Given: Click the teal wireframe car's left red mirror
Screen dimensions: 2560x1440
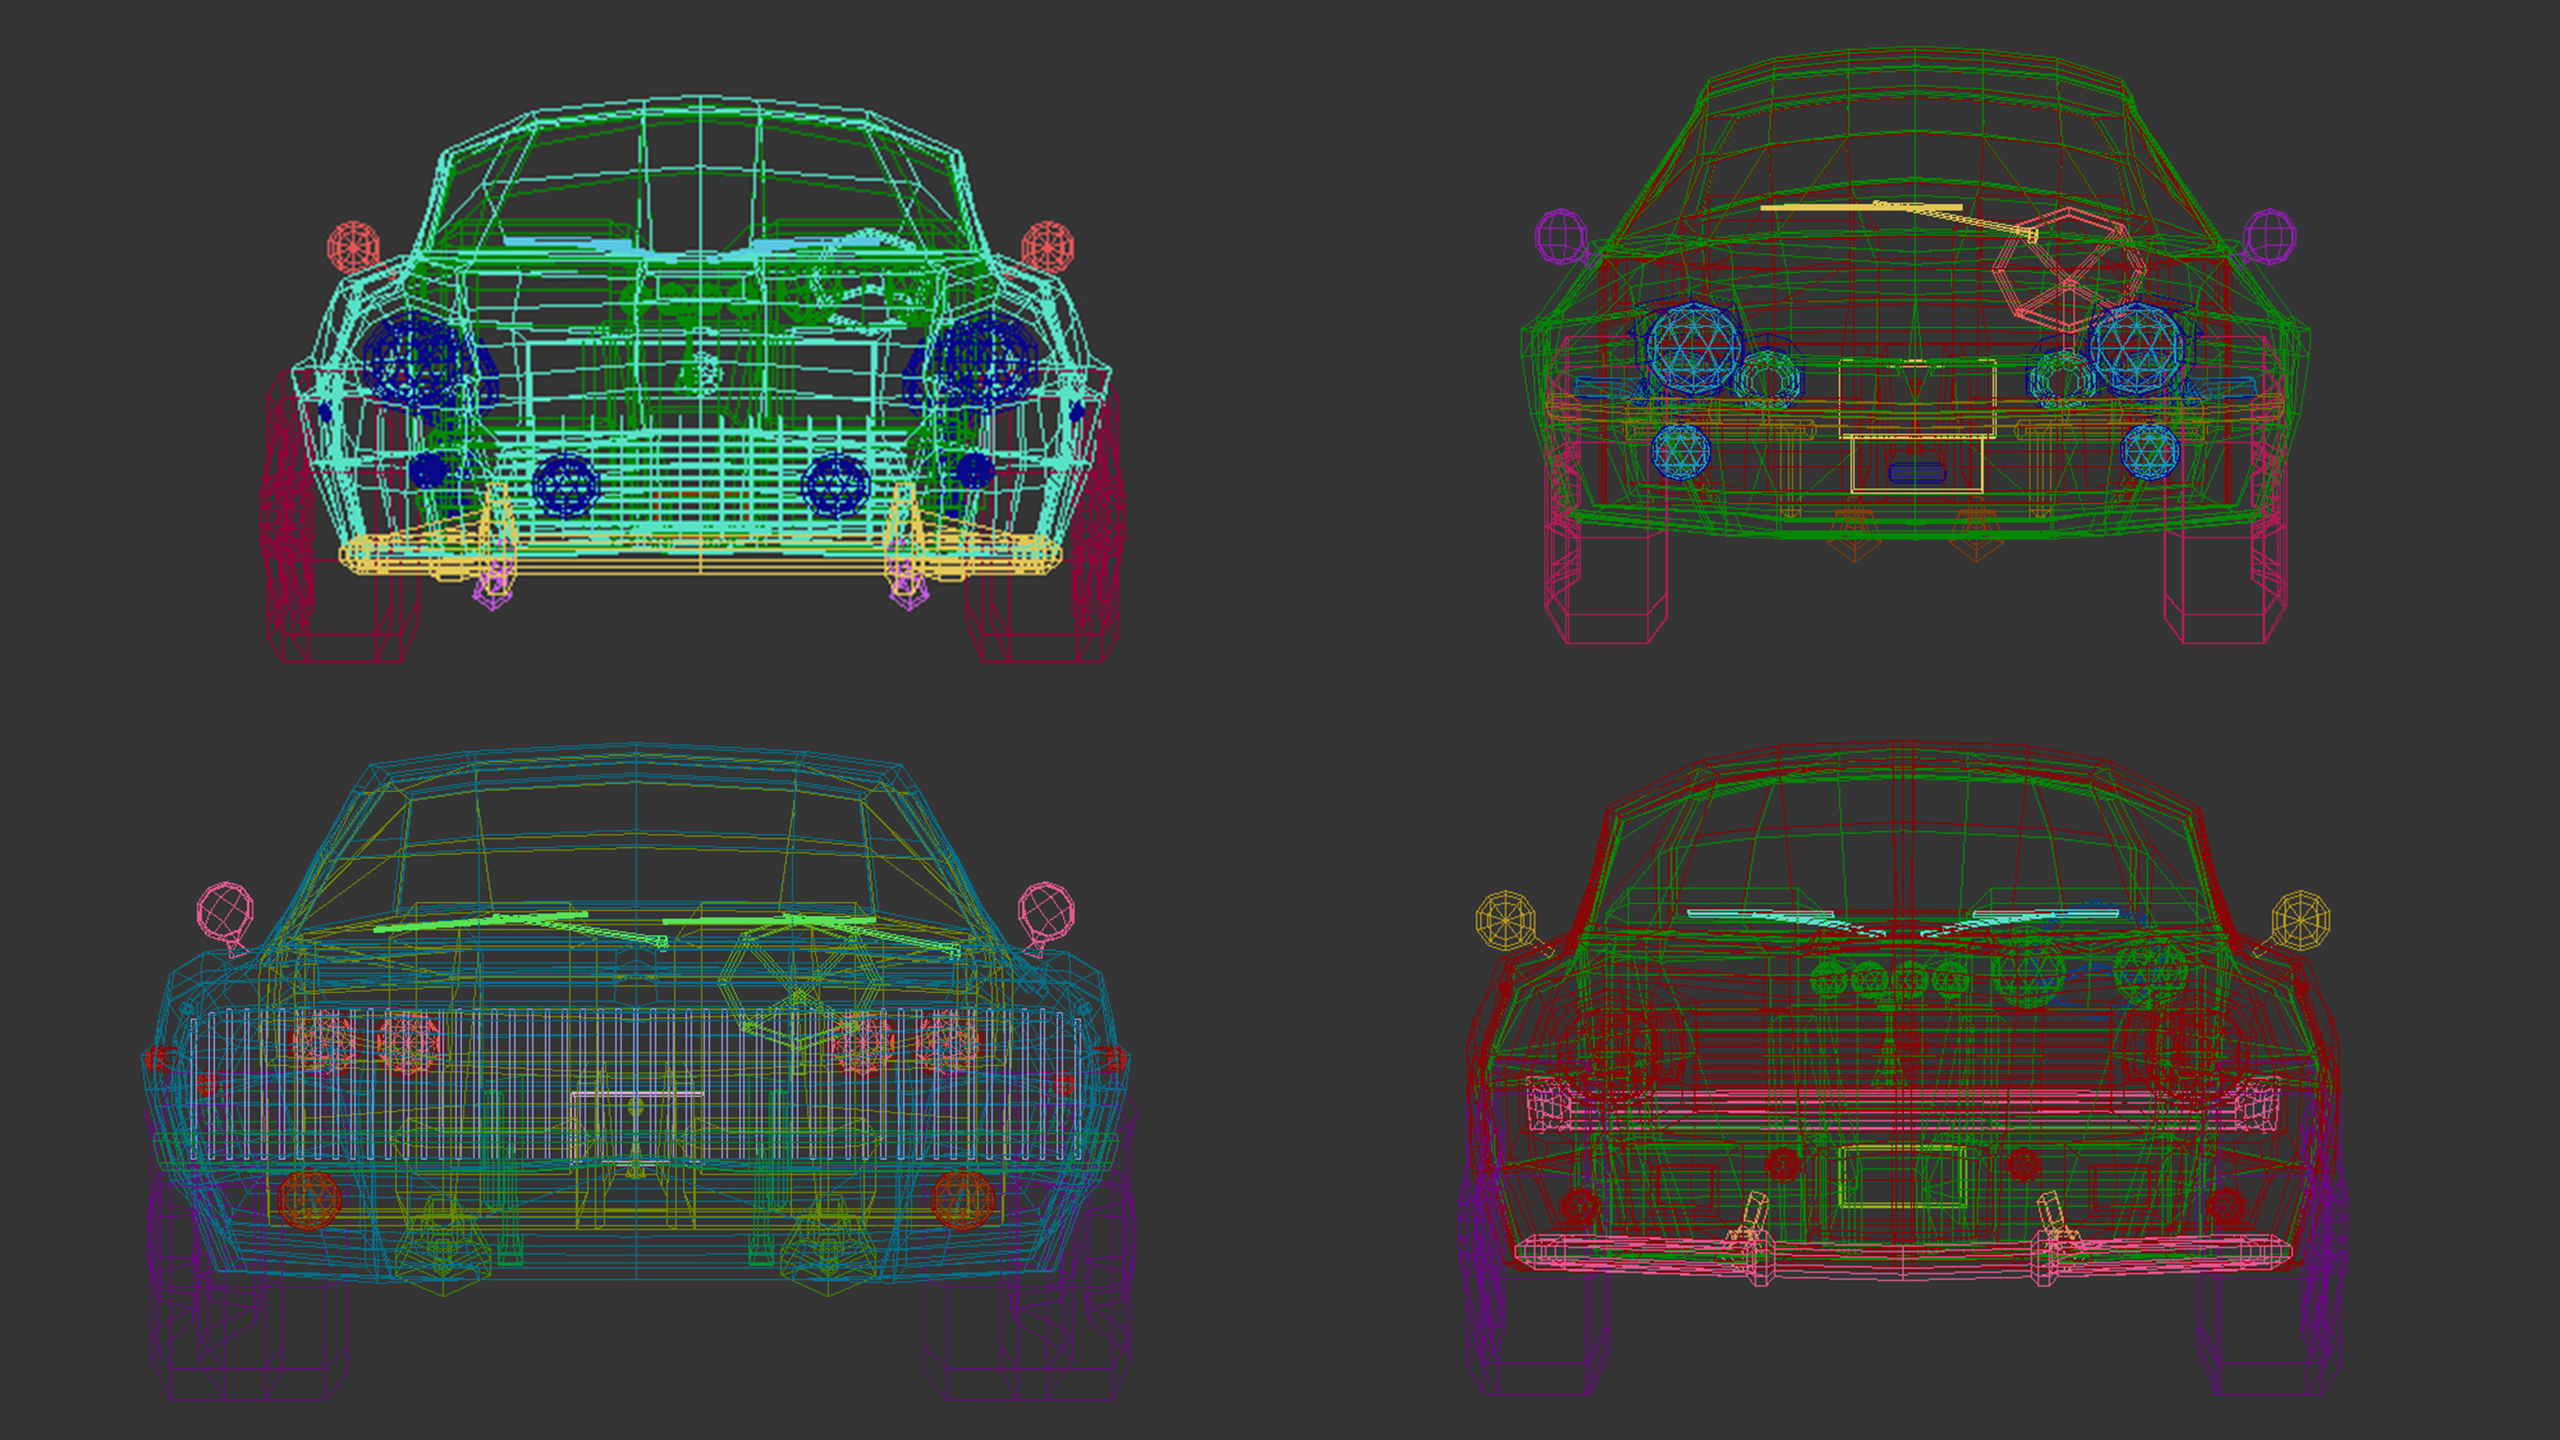Looking at the screenshot, I should click(x=353, y=246).
